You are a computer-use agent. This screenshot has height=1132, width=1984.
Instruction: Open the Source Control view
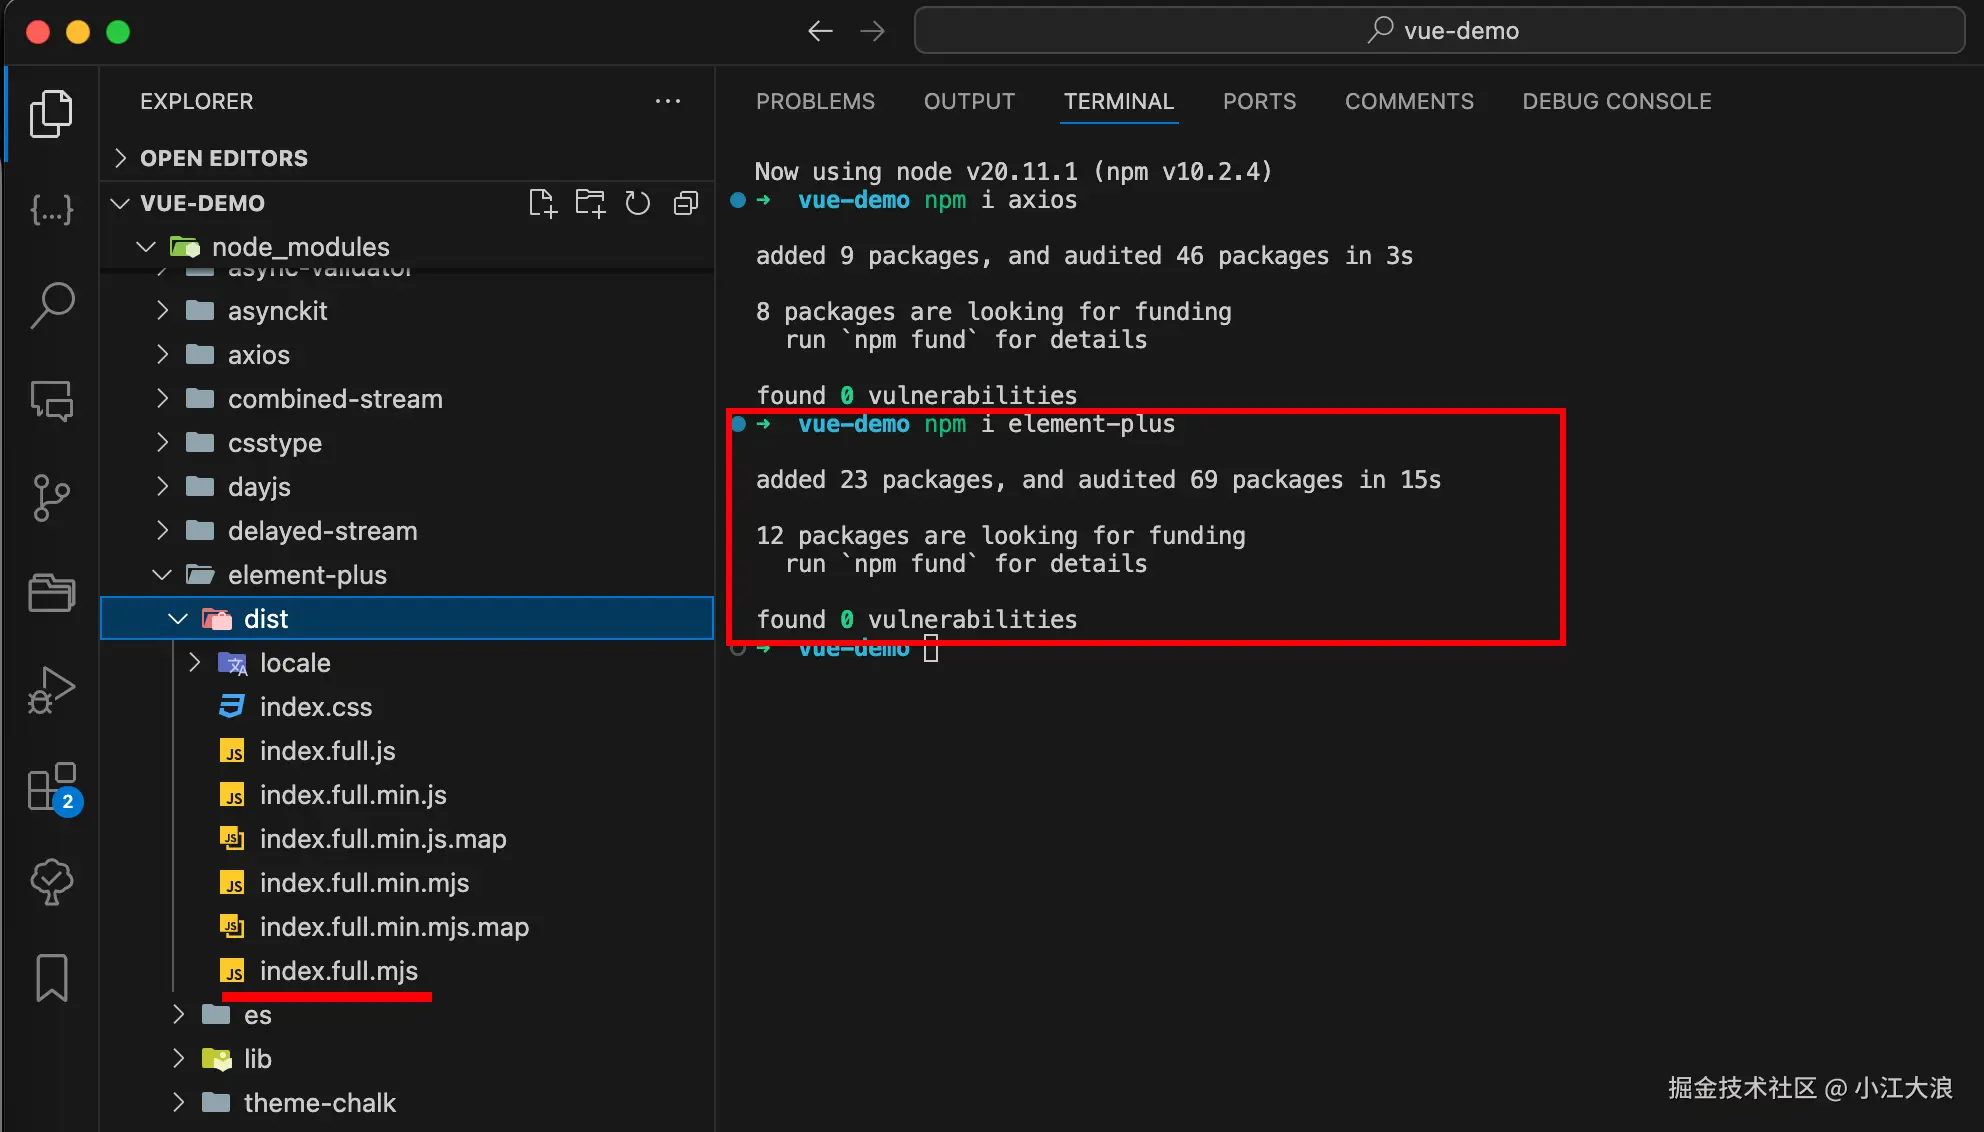point(52,497)
